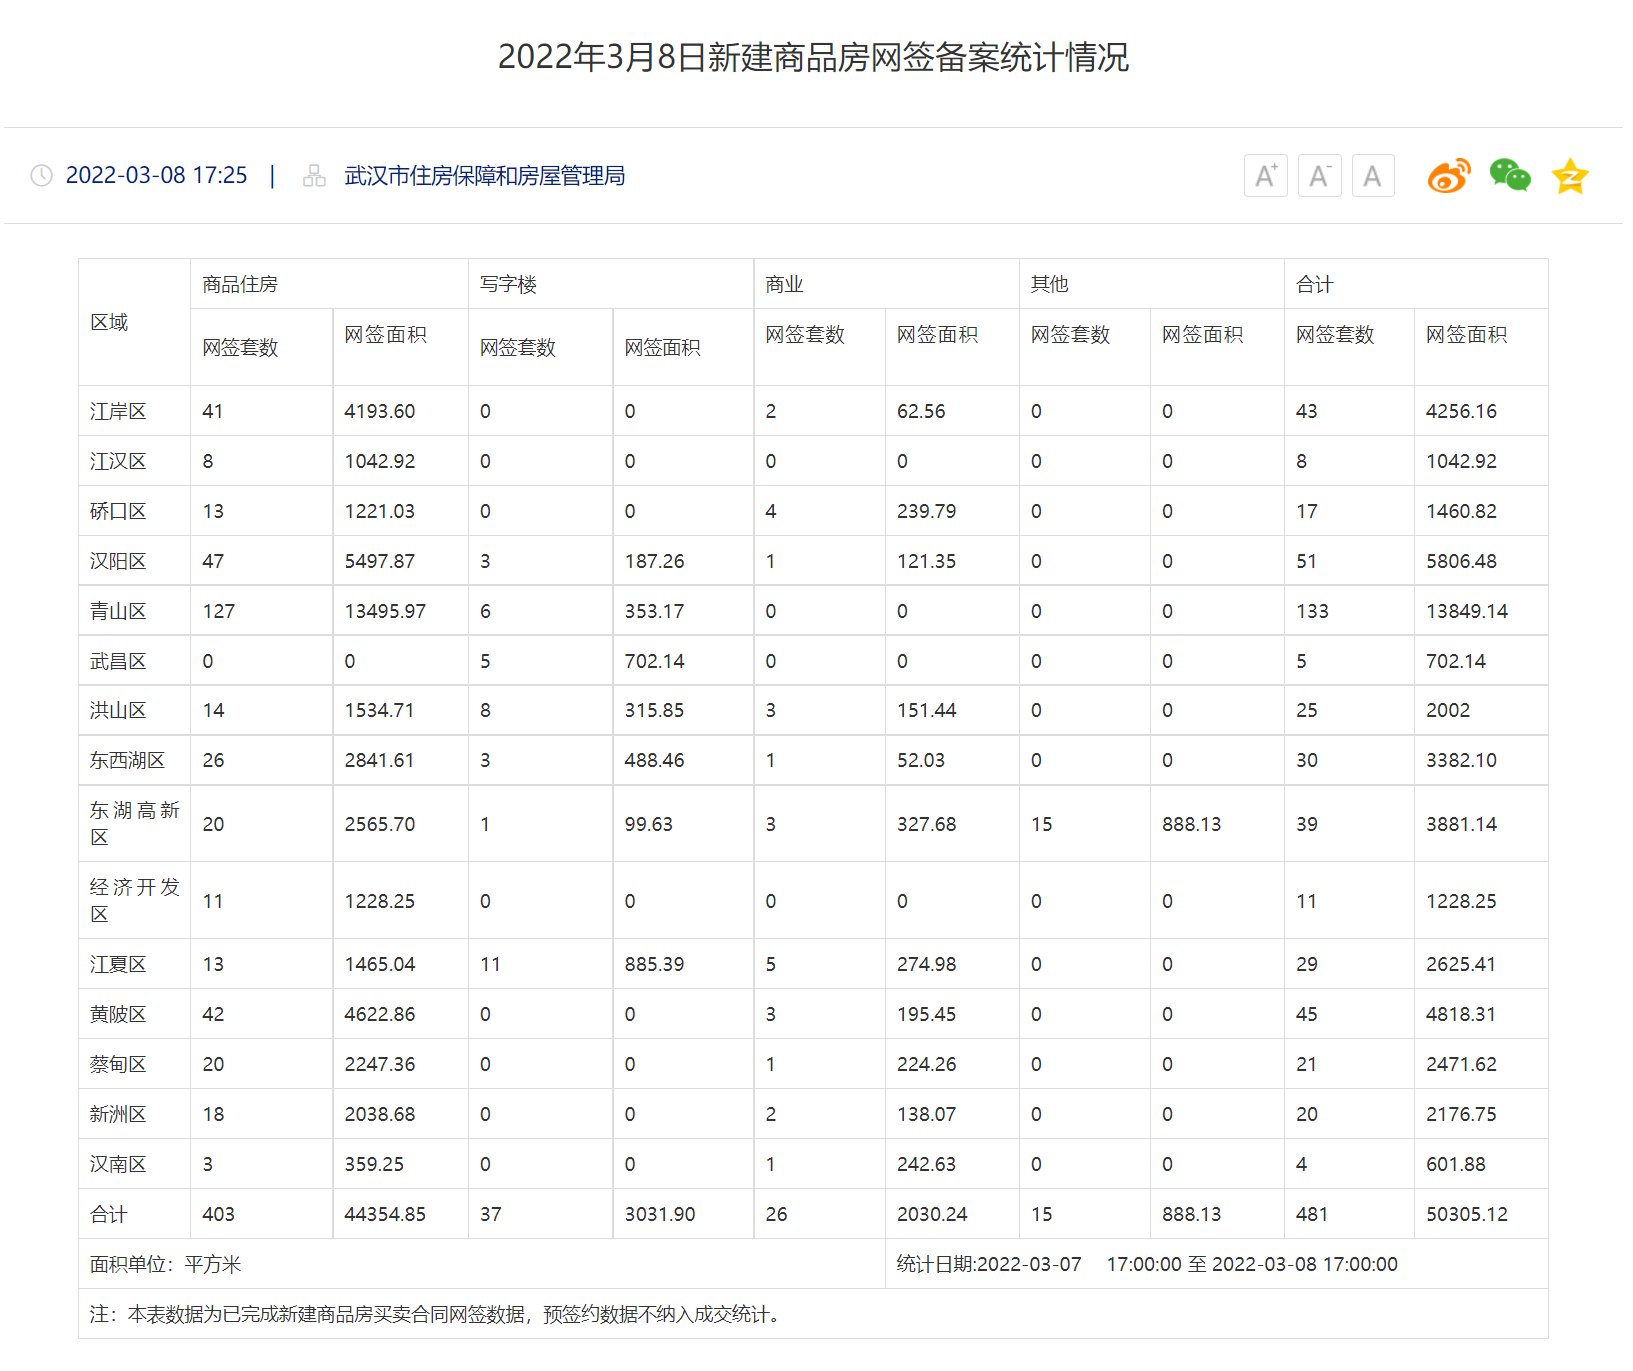
Task: Click the clock icon beside publish time
Action: pos(41,176)
